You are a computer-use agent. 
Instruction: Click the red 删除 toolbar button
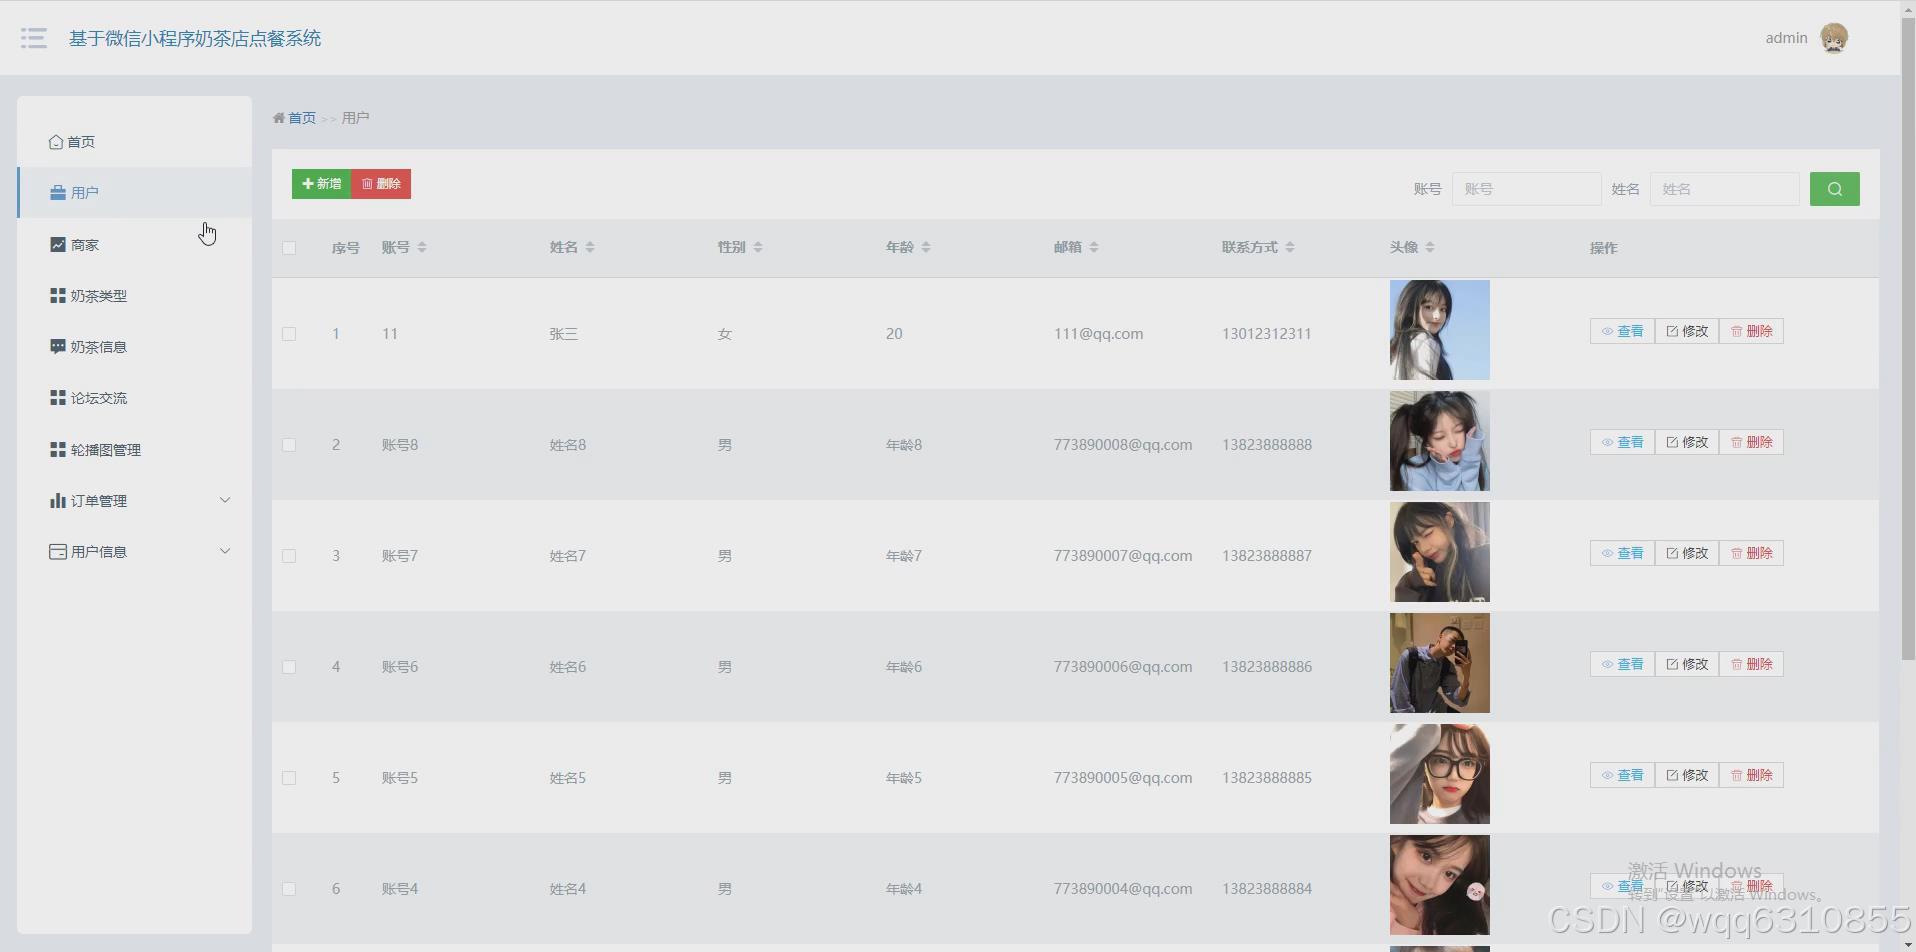coord(381,184)
